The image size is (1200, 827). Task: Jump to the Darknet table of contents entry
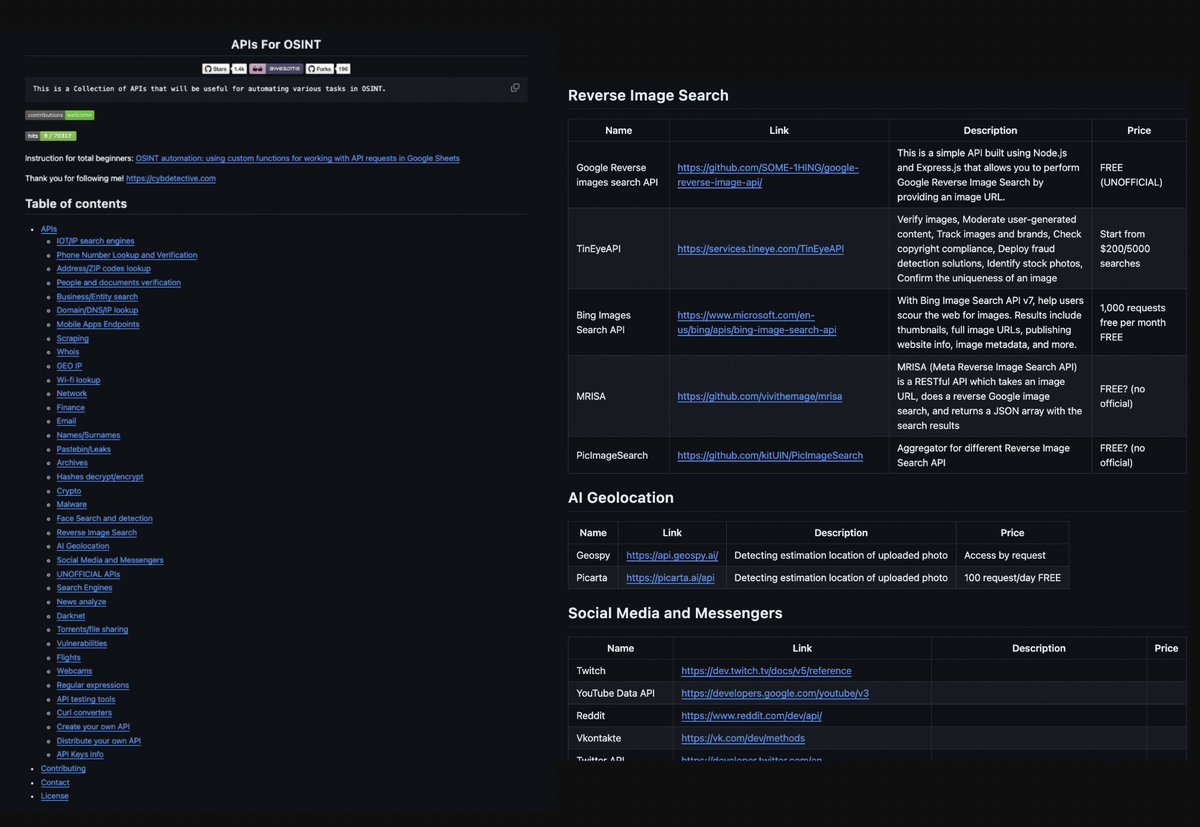click(70, 615)
